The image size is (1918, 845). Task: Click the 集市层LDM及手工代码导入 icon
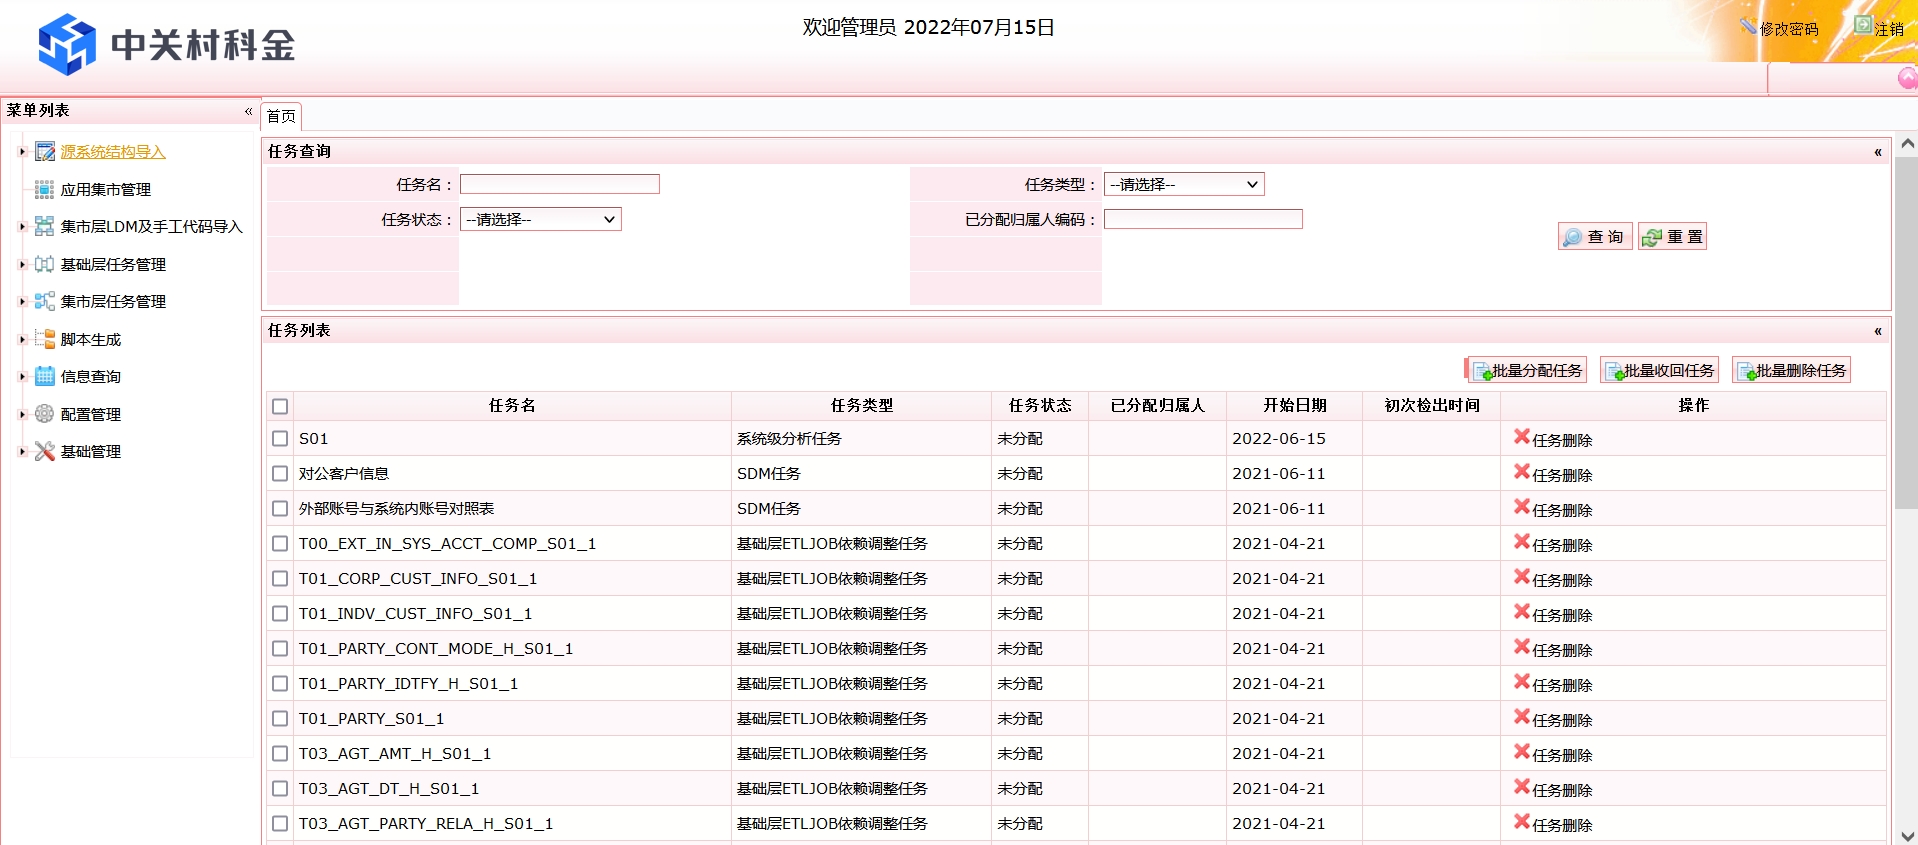click(x=45, y=227)
